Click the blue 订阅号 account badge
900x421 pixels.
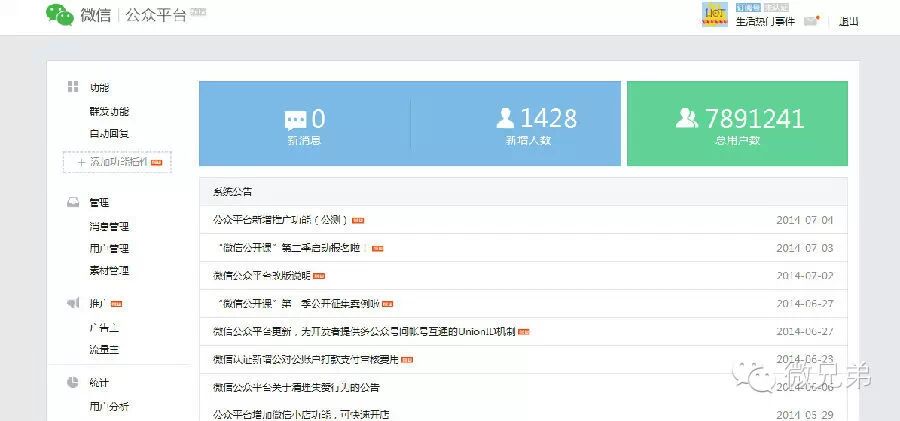tap(748, 7)
